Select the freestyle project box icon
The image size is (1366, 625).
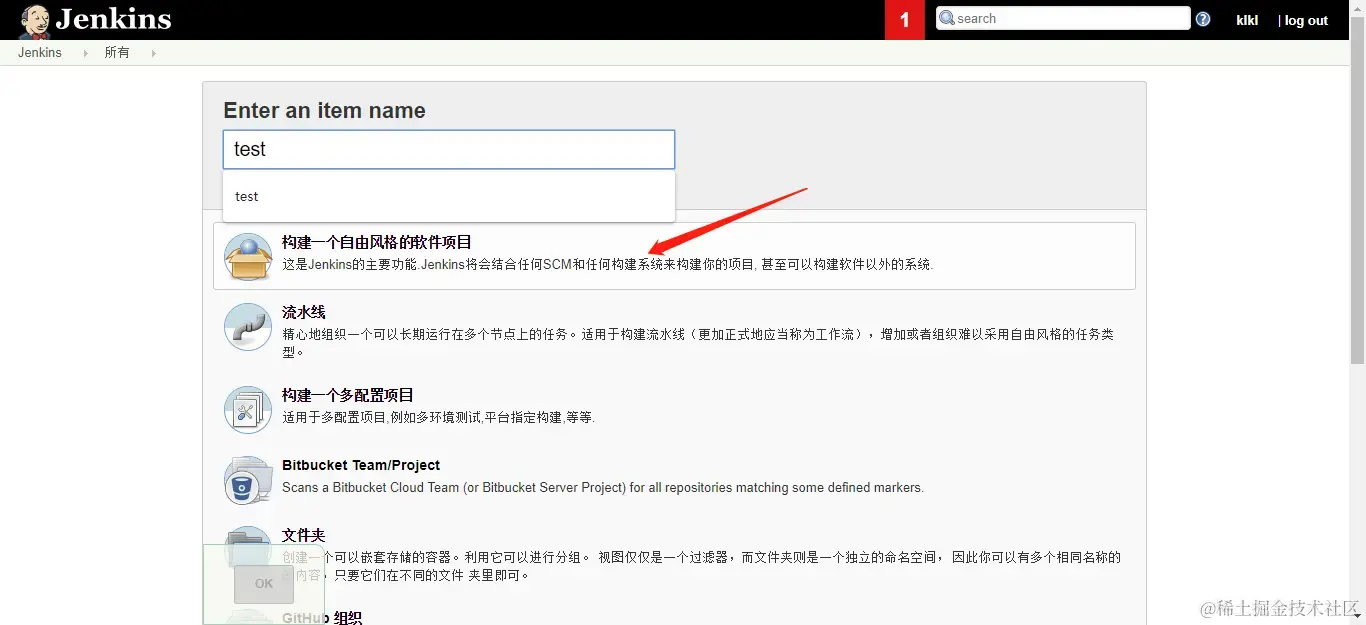(x=248, y=257)
